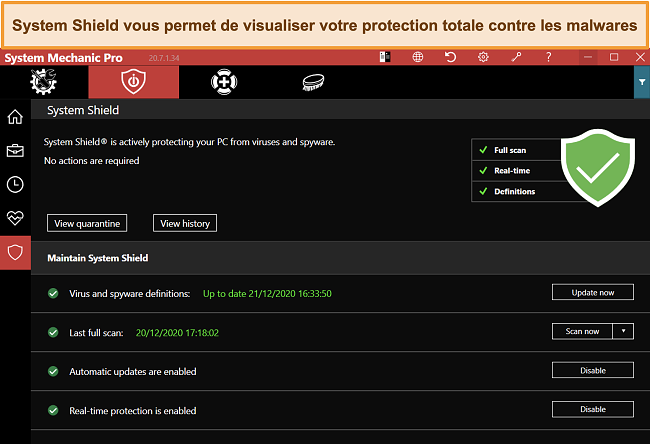Click View quarantine button
The height and width of the screenshot is (444, 650).
(x=87, y=223)
